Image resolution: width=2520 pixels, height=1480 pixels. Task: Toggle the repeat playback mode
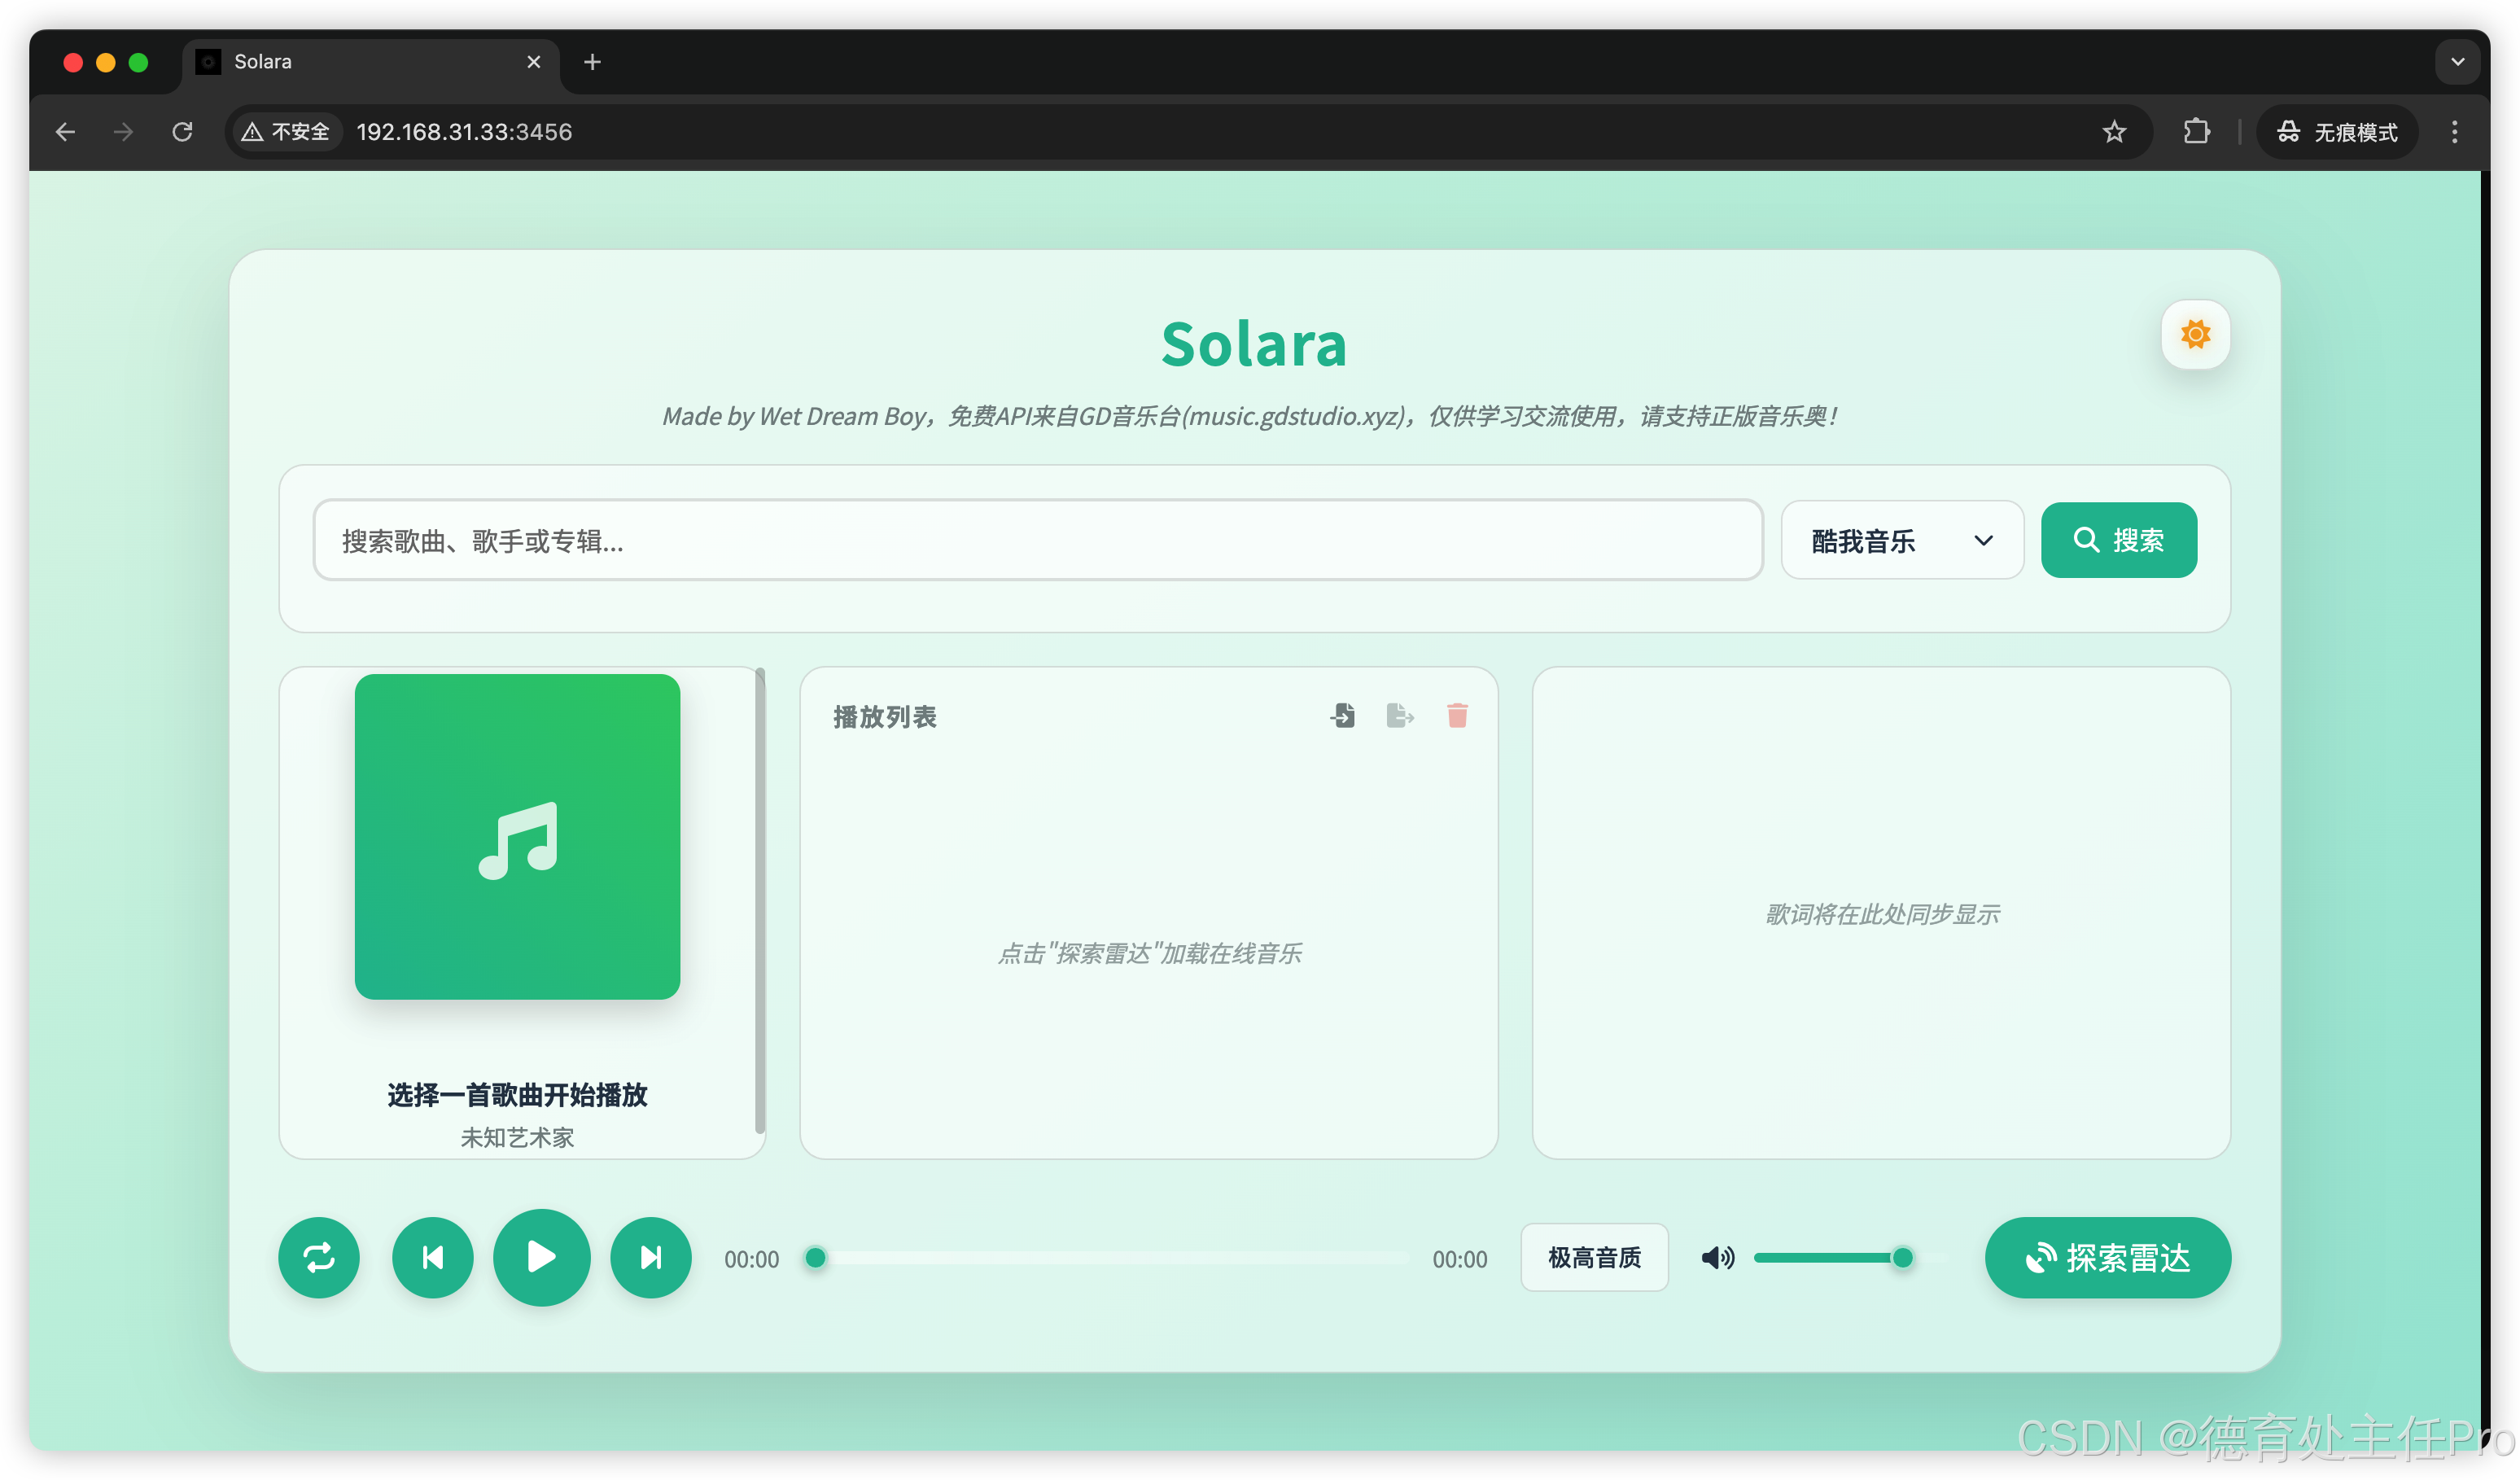point(319,1257)
